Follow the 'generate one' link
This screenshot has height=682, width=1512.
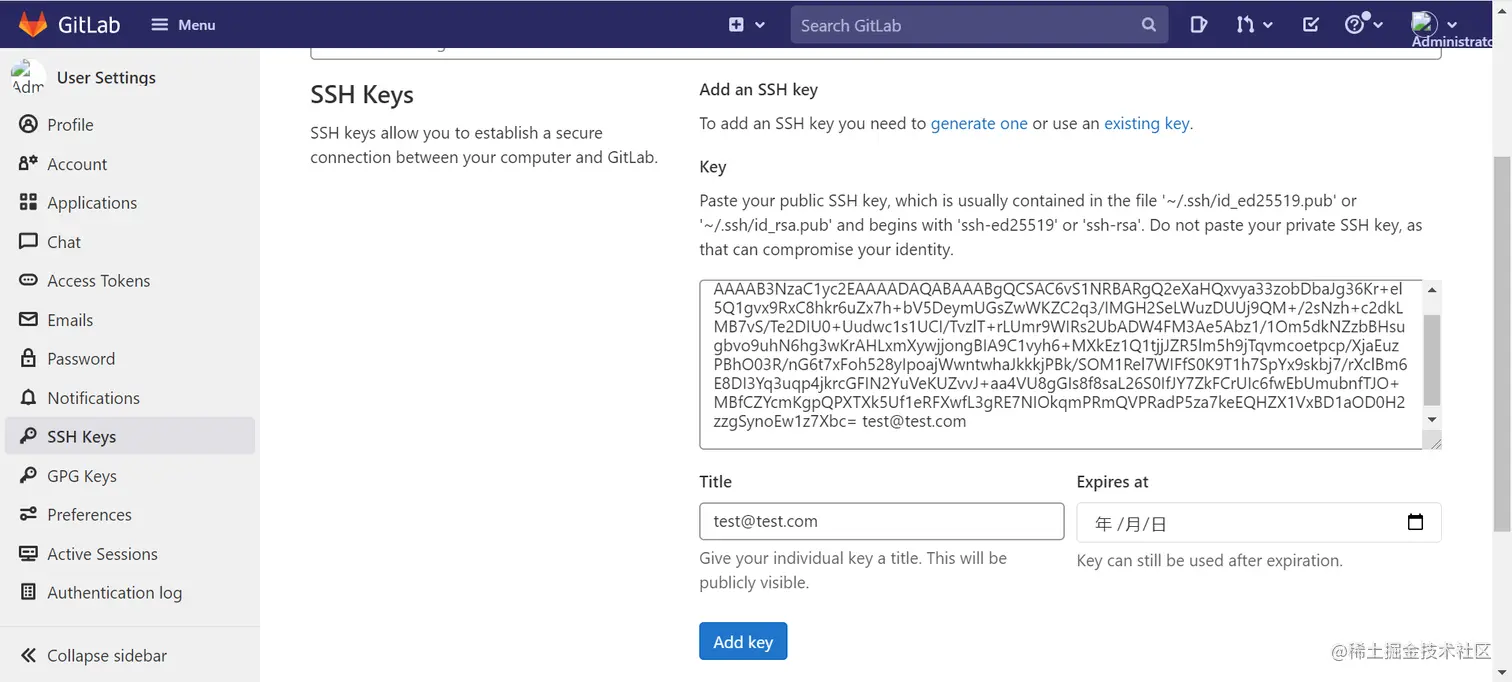tap(979, 124)
